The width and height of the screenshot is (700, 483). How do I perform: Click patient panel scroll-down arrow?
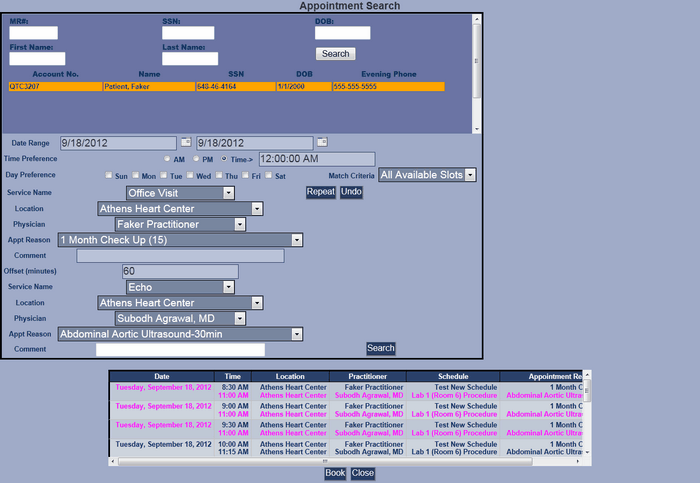point(477,129)
